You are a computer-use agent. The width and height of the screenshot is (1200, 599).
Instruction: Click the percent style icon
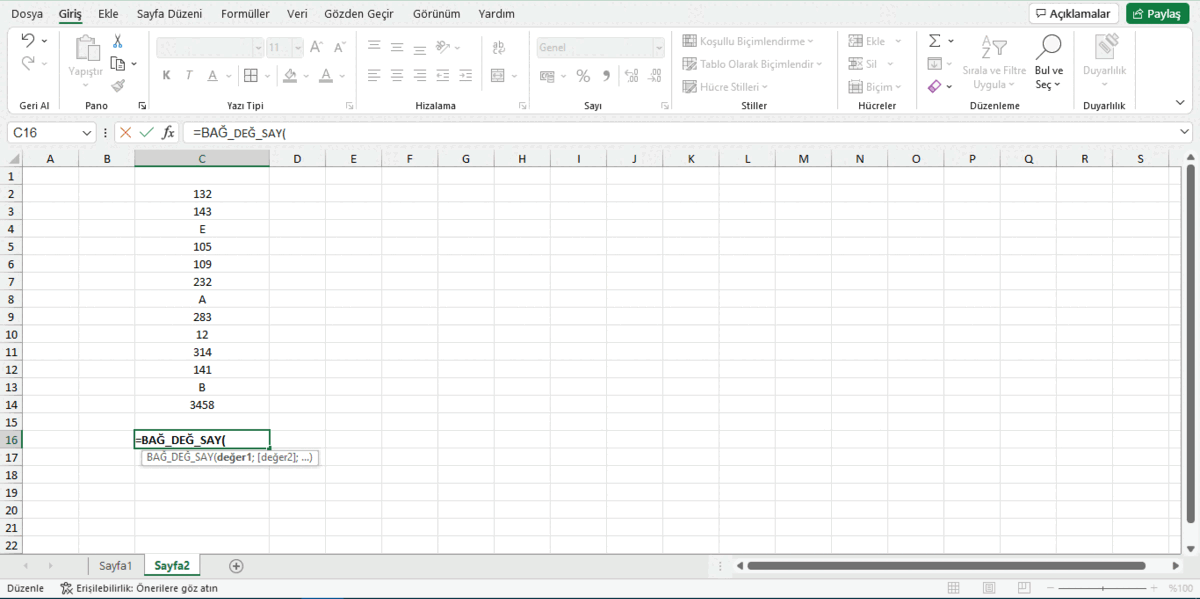(x=583, y=76)
